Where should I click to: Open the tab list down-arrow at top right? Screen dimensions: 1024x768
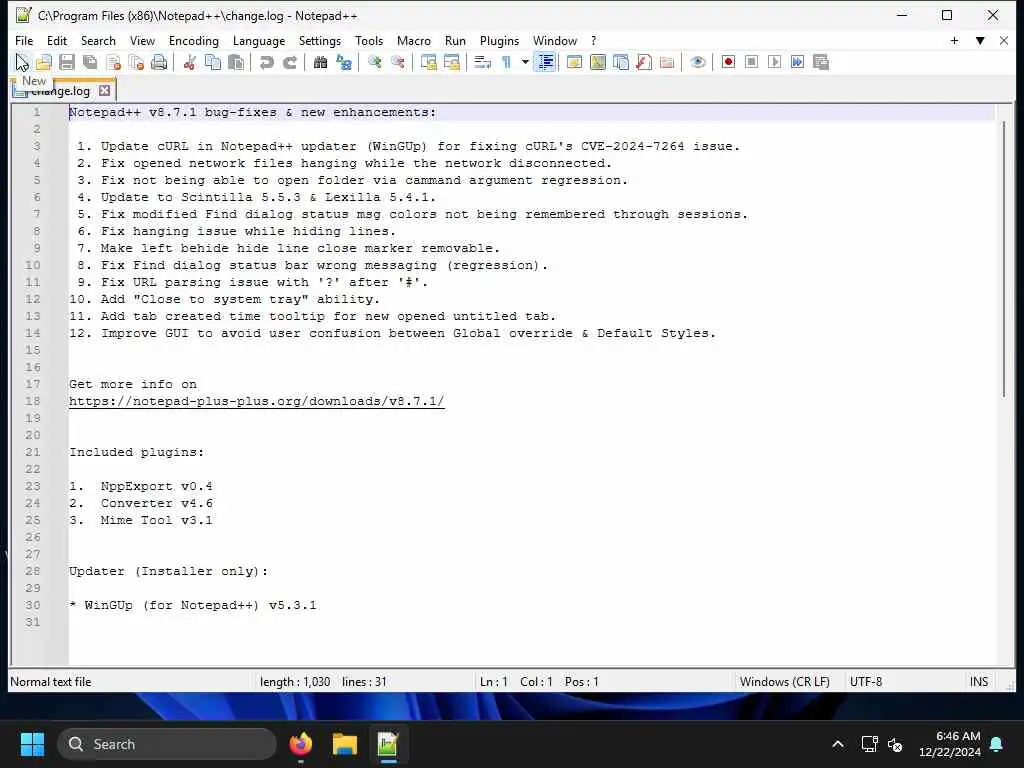click(x=980, y=40)
